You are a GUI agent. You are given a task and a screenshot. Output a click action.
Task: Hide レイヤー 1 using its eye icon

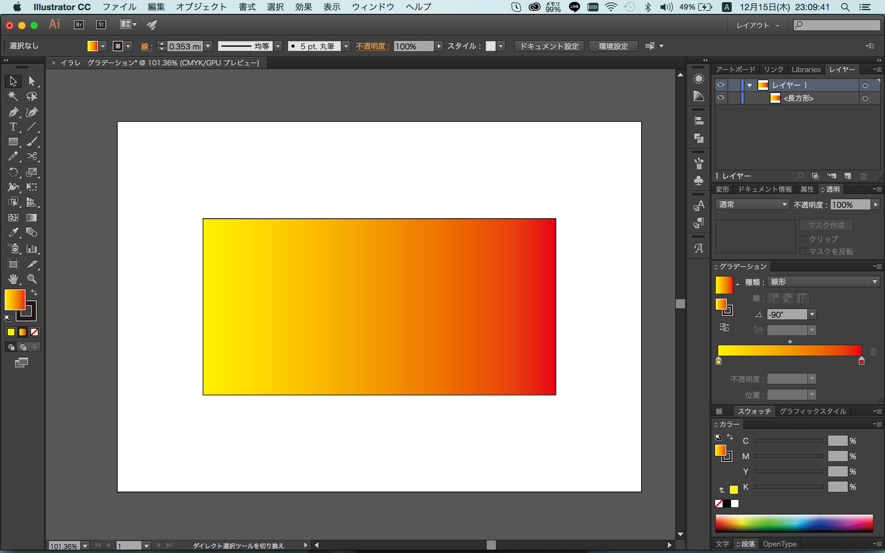click(720, 86)
